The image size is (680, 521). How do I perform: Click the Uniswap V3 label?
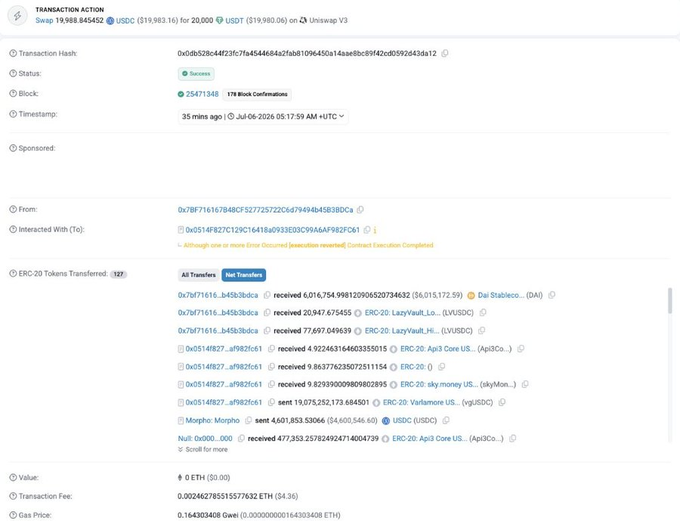point(328,20)
